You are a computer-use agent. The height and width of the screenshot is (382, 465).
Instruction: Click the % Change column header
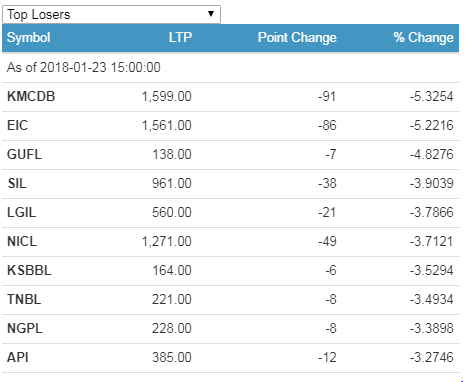[423, 37]
